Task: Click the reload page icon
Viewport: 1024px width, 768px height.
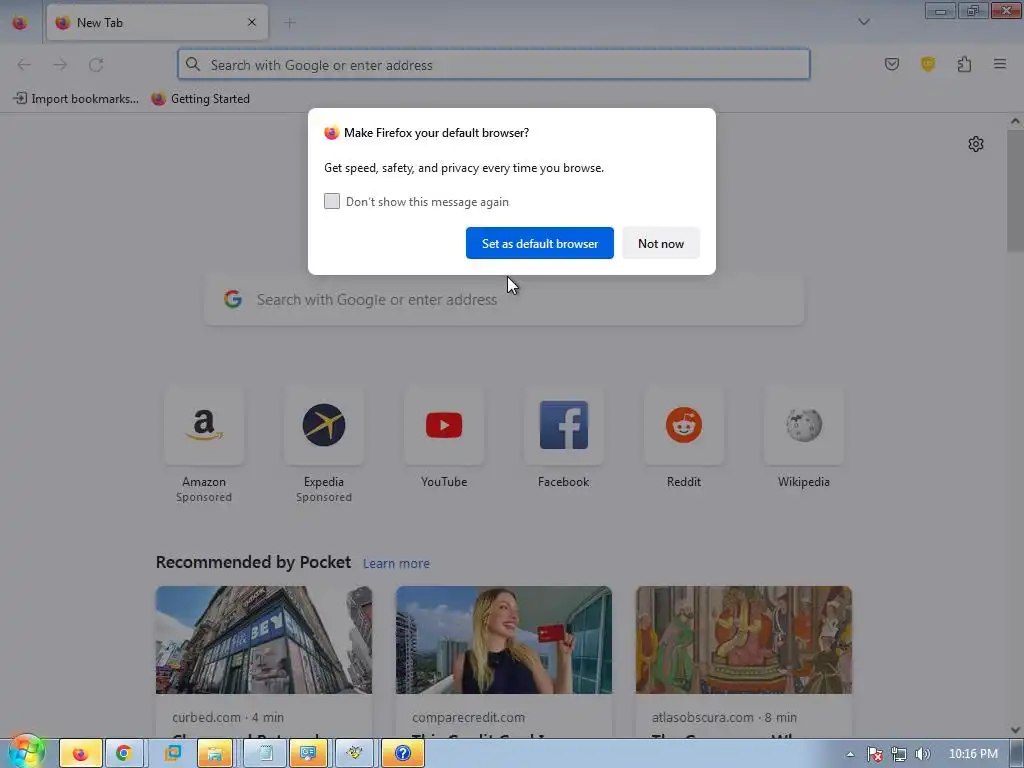Action: [x=96, y=65]
